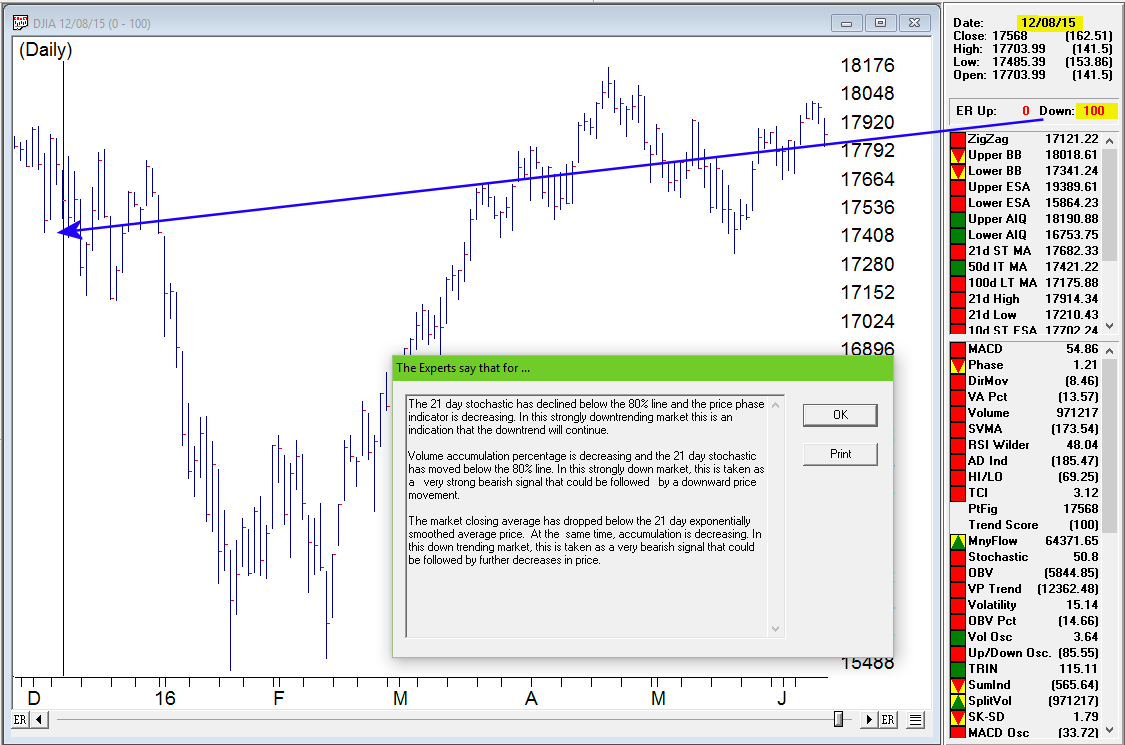This screenshot has width=1125, height=745.
Task: Click the (Daily) chart period label
Action: coord(45,50)
